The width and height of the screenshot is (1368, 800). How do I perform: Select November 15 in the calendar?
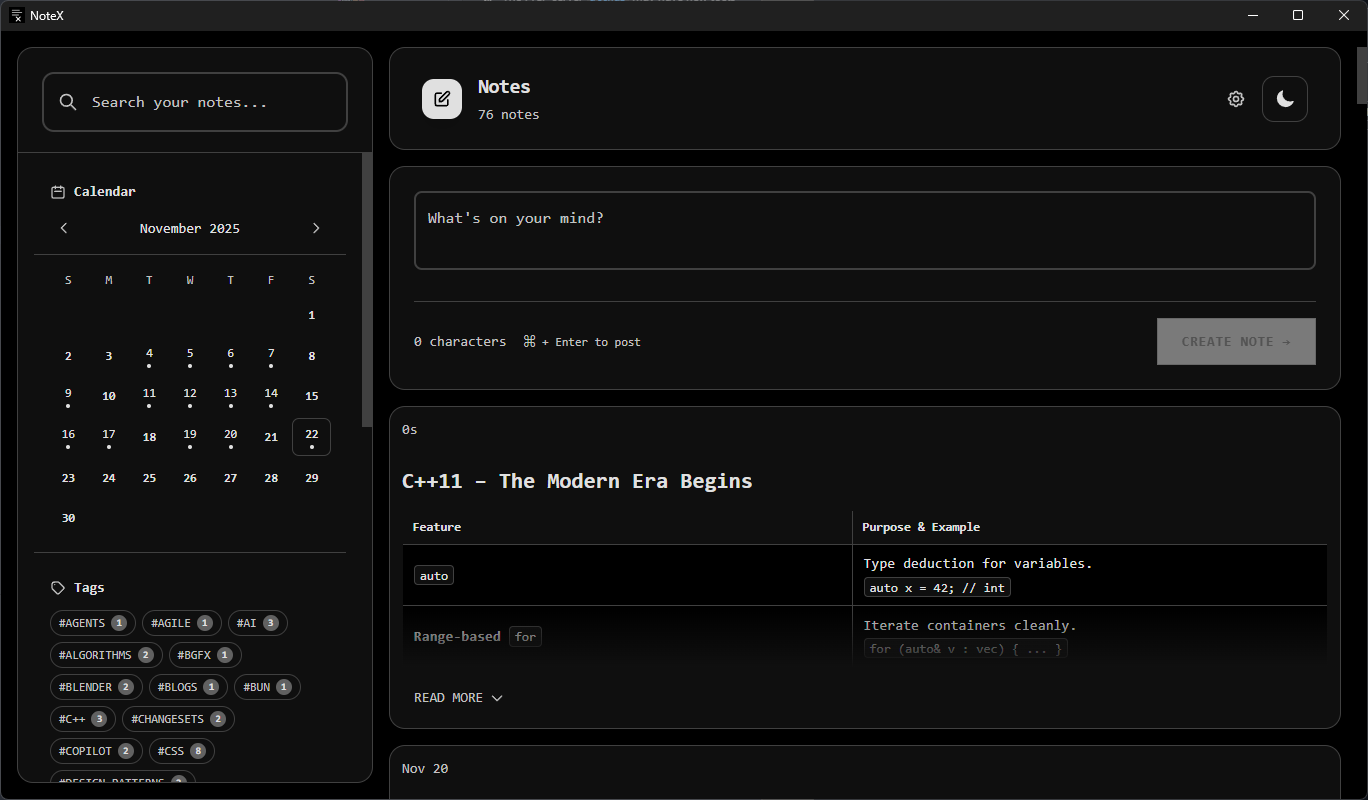(x=311, y=395)
